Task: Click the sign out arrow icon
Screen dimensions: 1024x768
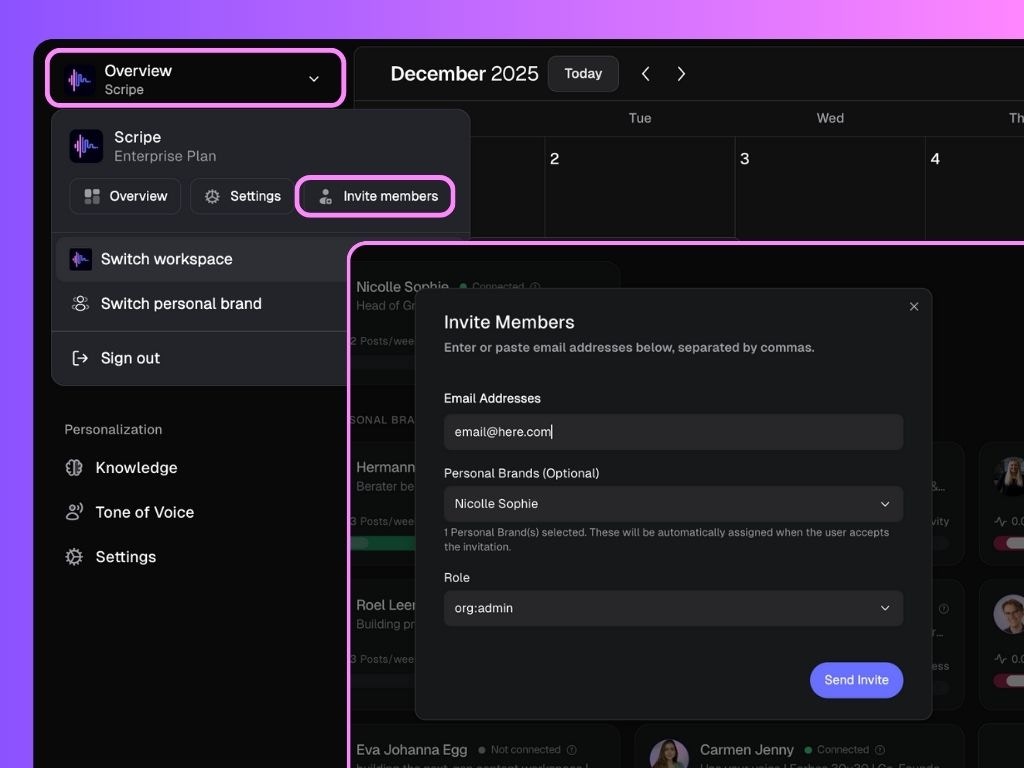Action: [80, 358]
